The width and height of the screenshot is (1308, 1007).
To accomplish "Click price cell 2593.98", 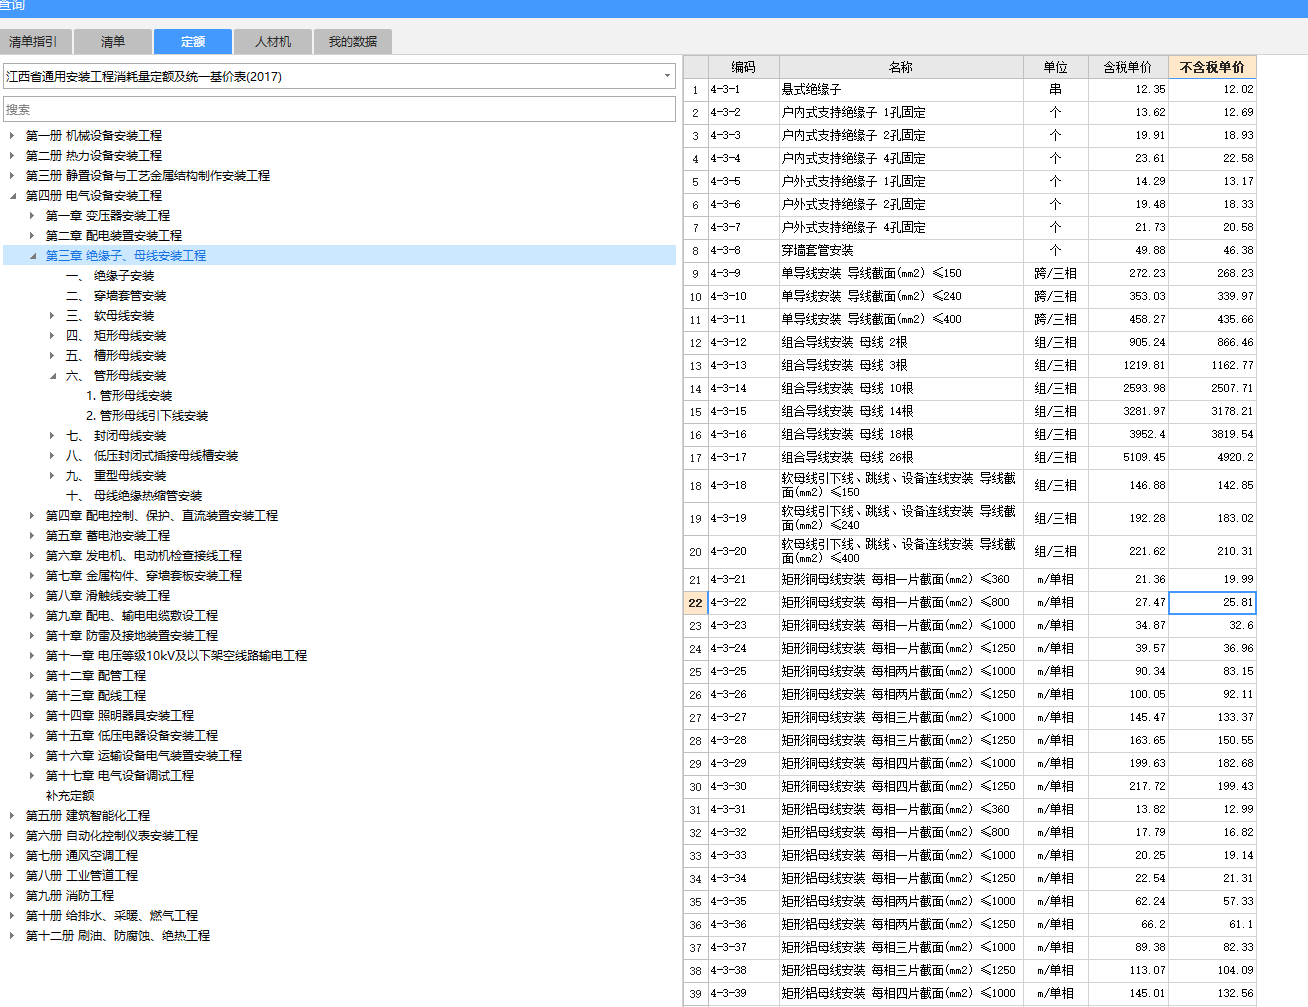I will 1127,388.
